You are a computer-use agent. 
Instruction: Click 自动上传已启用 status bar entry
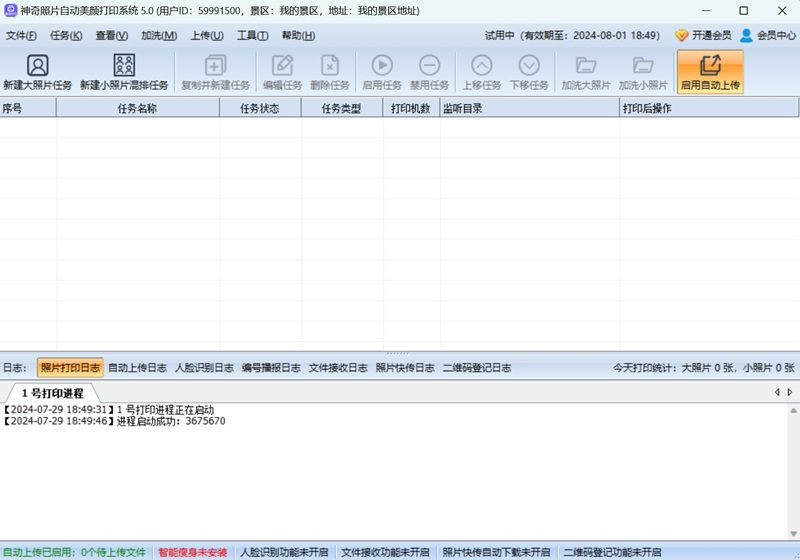click(74, 552)
